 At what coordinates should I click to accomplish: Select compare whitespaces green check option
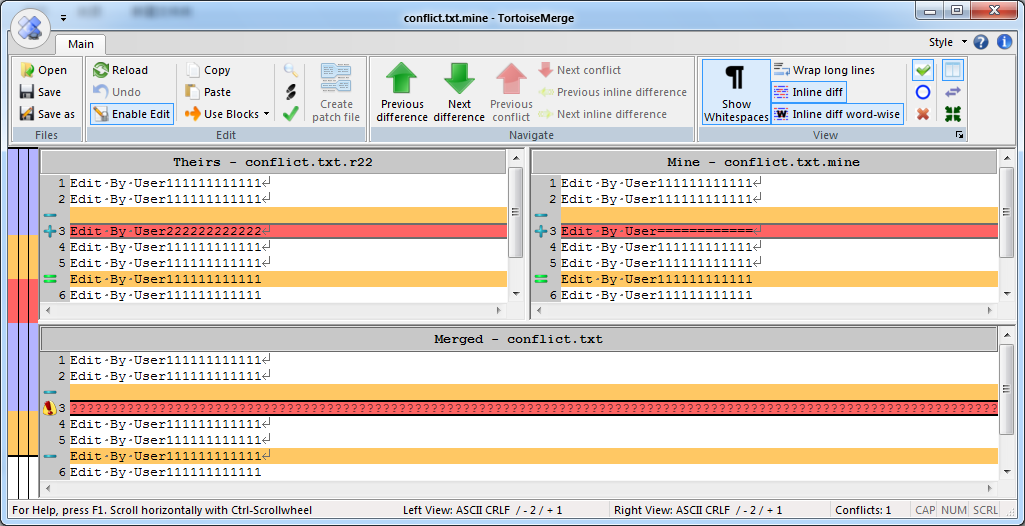pos(923,70)
